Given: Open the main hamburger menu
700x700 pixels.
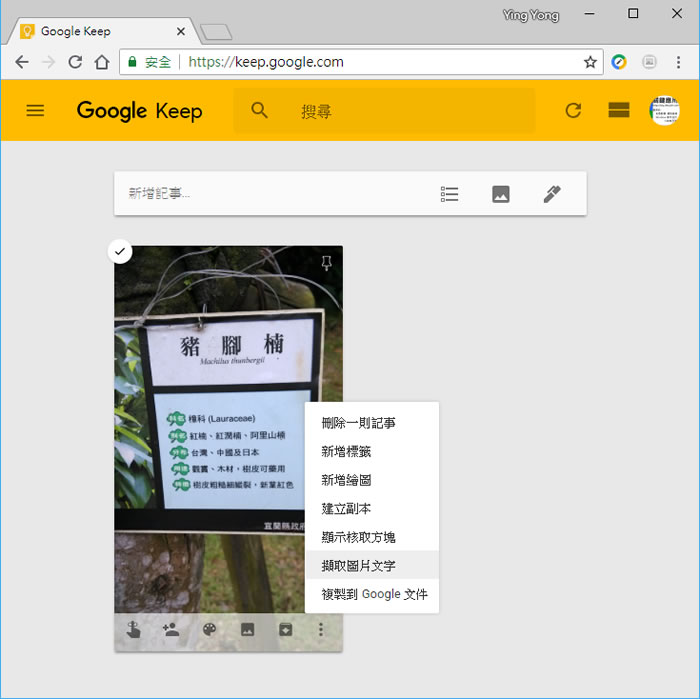Looking at the screenshot, I should point(35,110).
